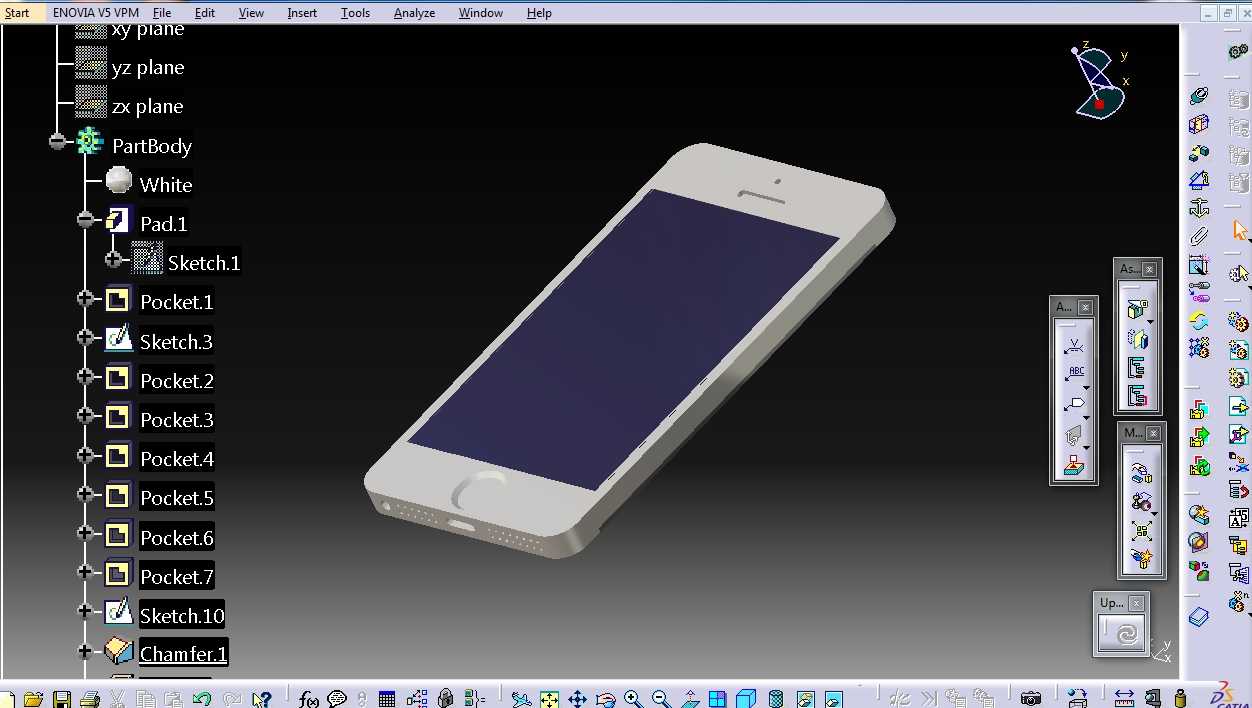Collapse the Pad.1 node
Screen dimensions: 1252x708
[x=86, y=220]
